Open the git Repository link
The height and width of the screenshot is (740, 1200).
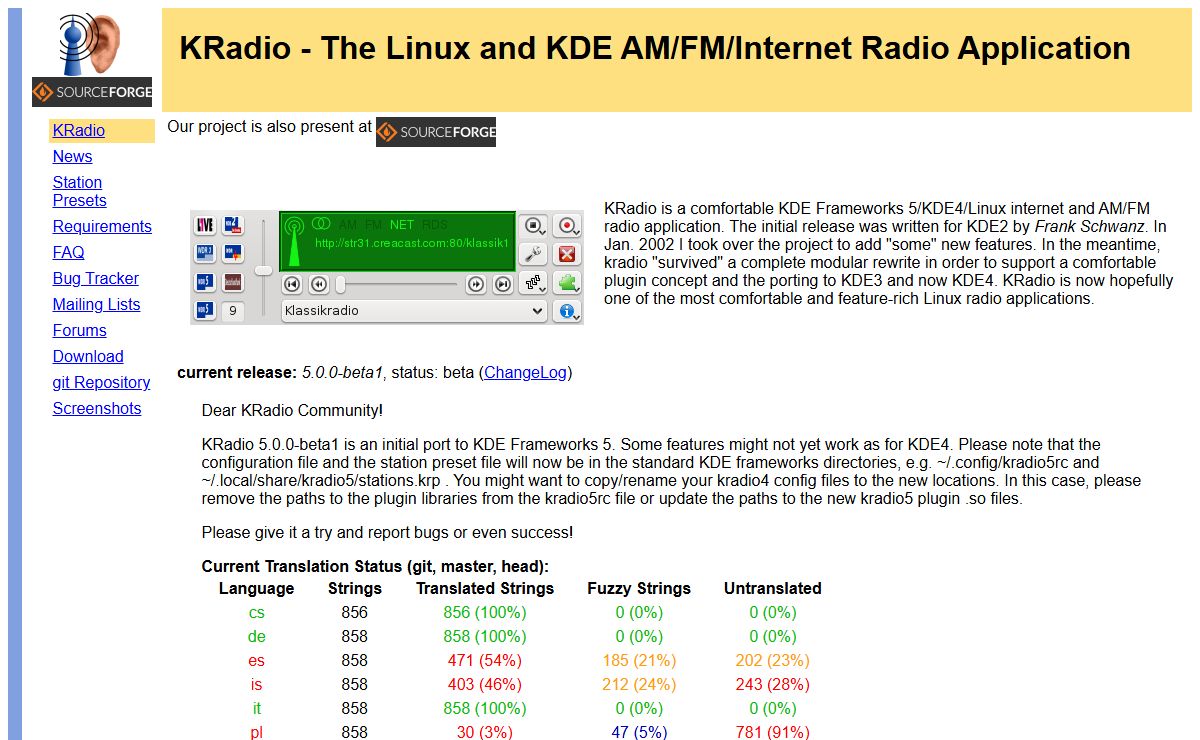(x=101, y=383)
